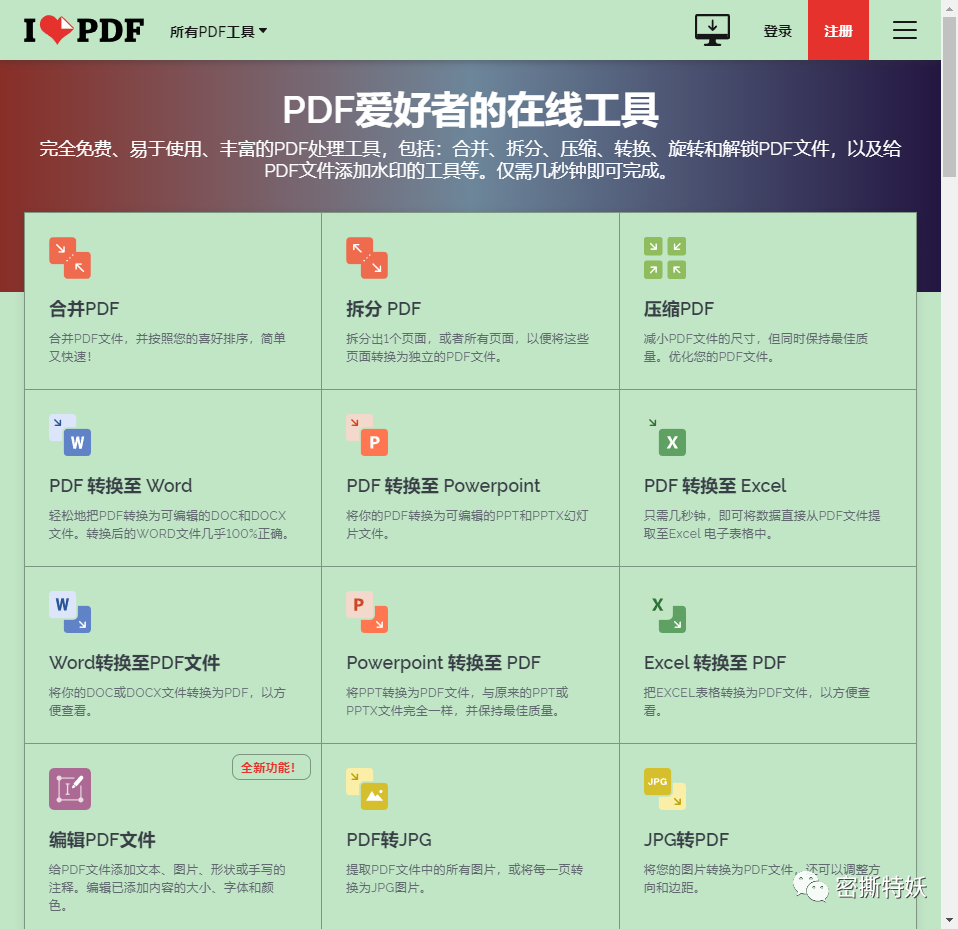958x929 pixels.
Task: Click the 编辑PDF文件 edit icon
Action: point(70,789)
